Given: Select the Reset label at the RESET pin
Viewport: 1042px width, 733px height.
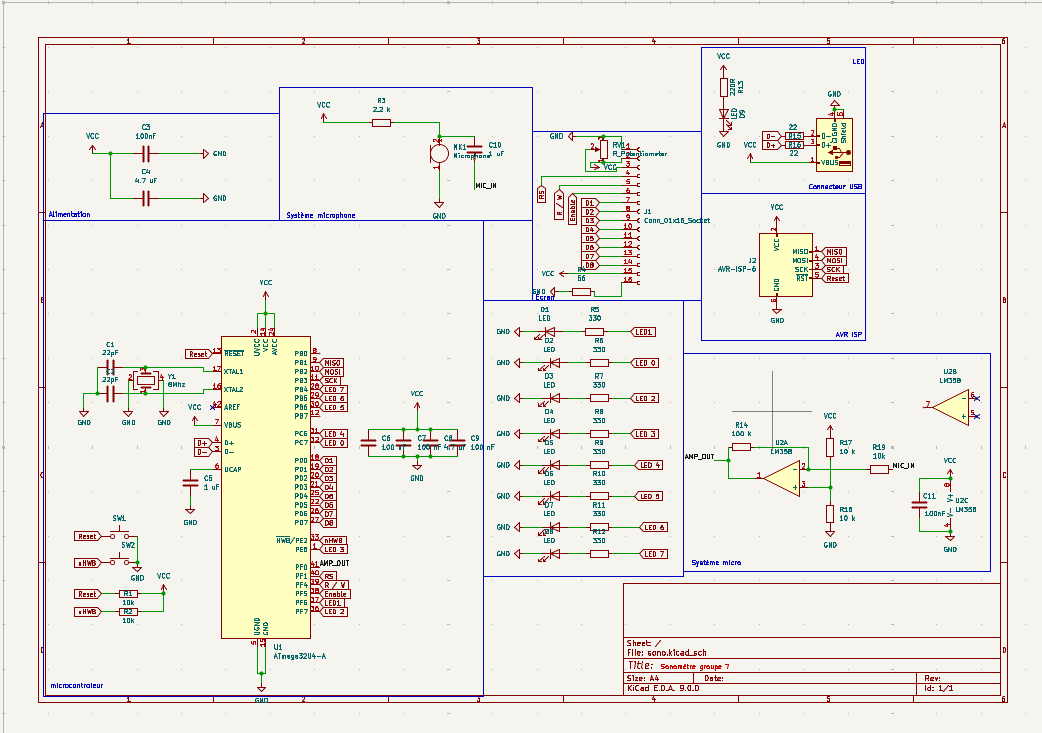Looking at the screenshot, I should tap(198, 354).
